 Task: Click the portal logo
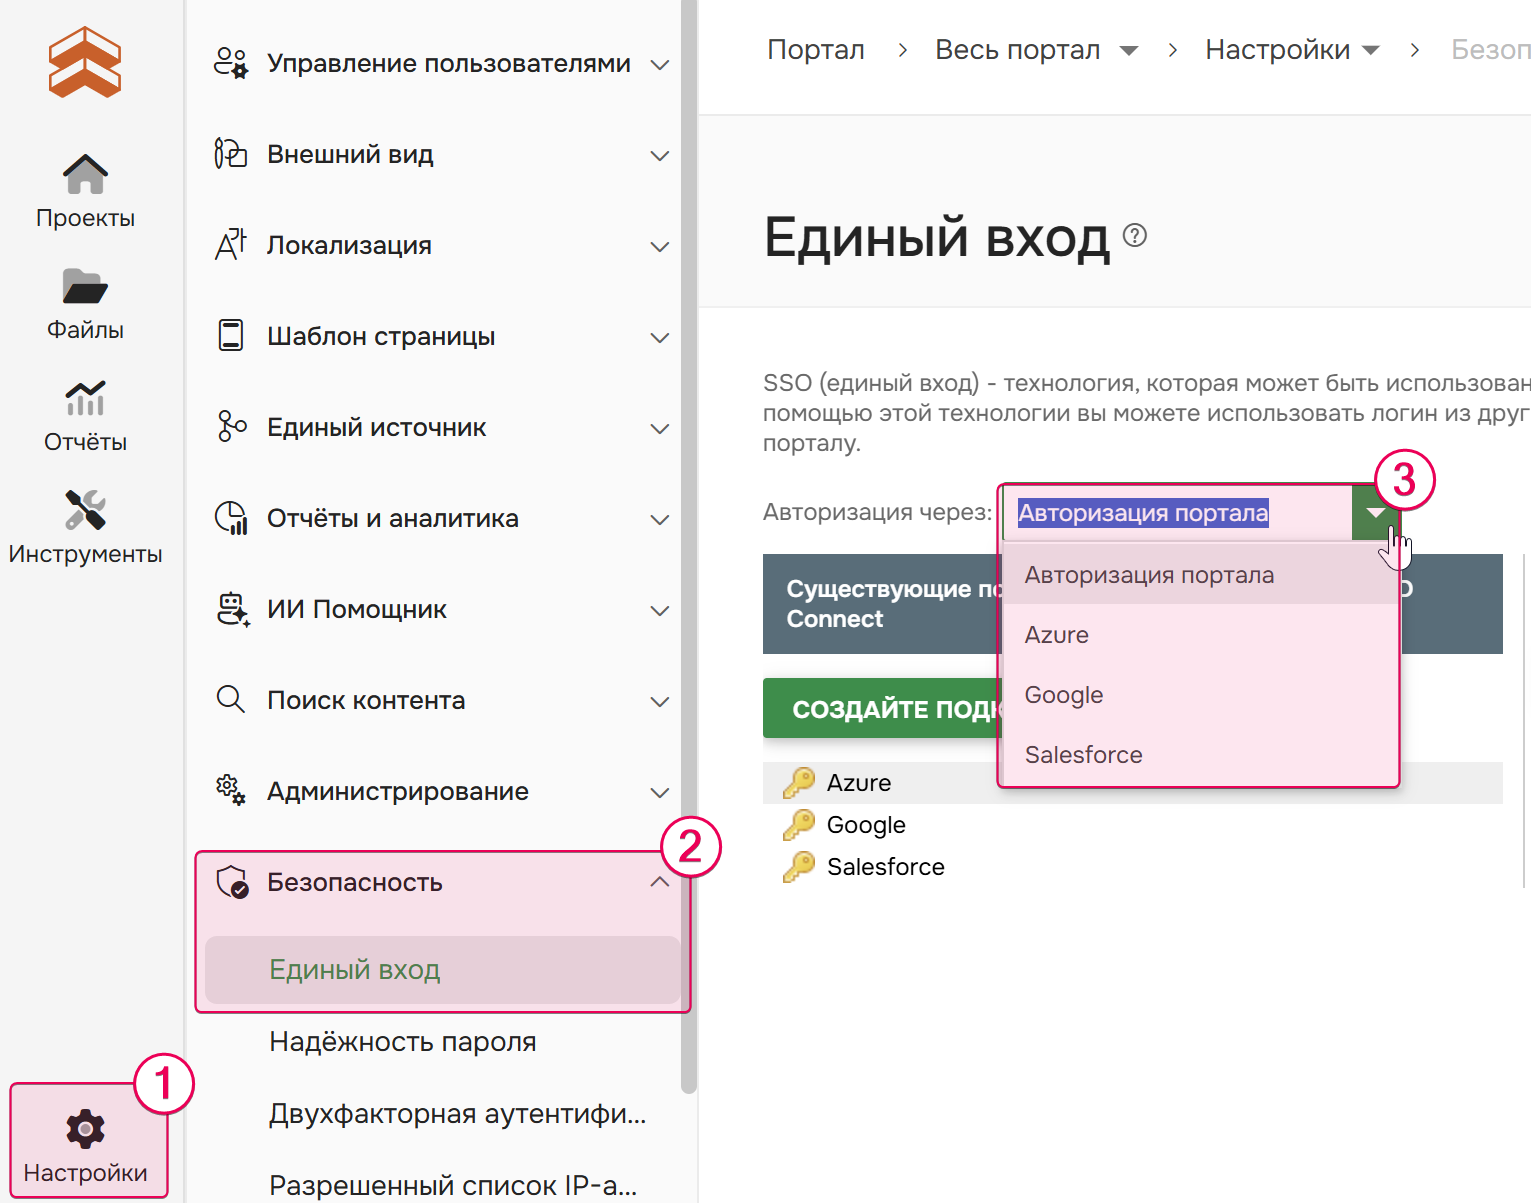[x=84, y=63]
